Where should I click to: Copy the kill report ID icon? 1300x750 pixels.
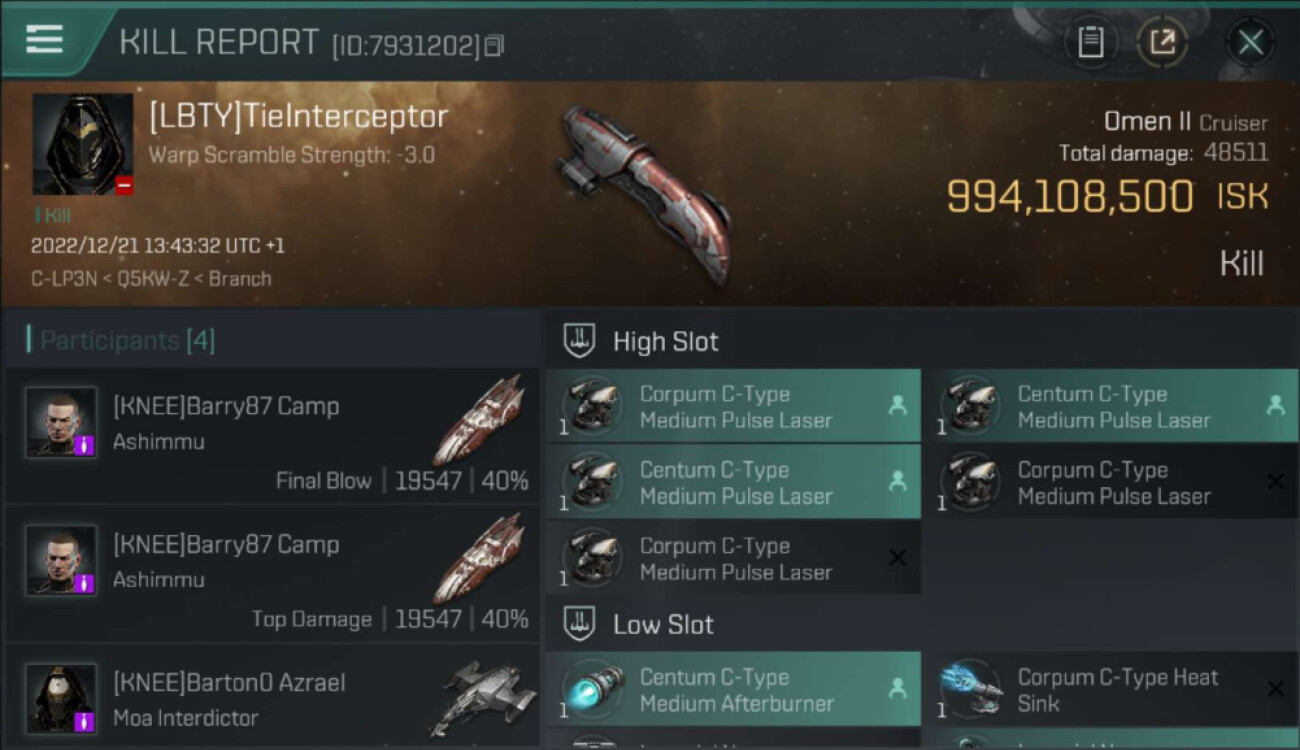pos(494,45)
